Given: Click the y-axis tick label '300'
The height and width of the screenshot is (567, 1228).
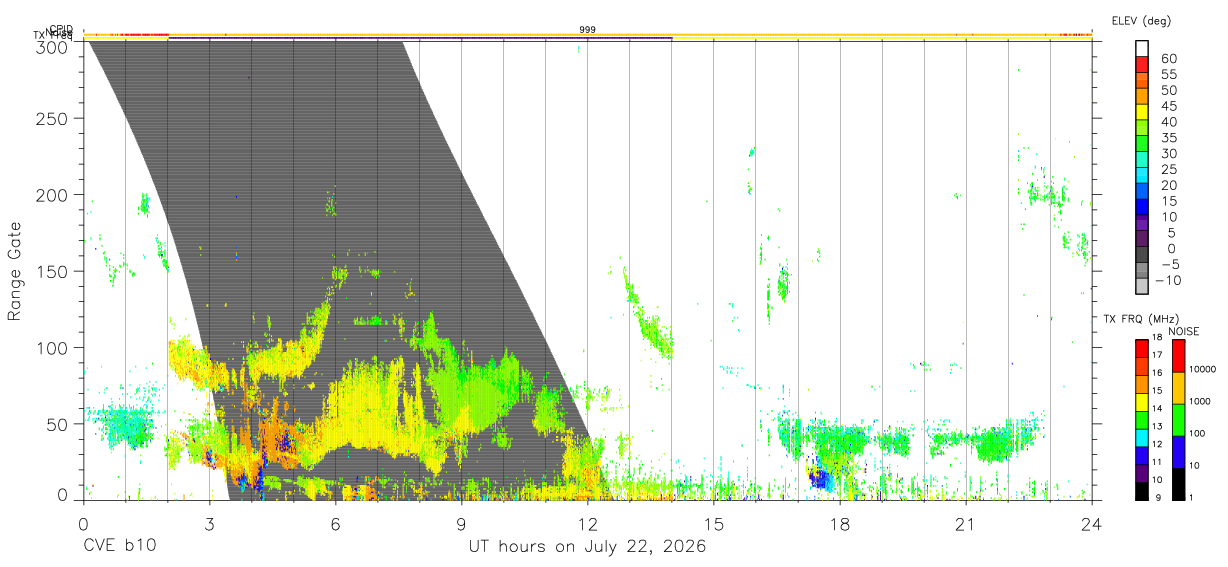Looking at the screenshot, I should [53, 47].
